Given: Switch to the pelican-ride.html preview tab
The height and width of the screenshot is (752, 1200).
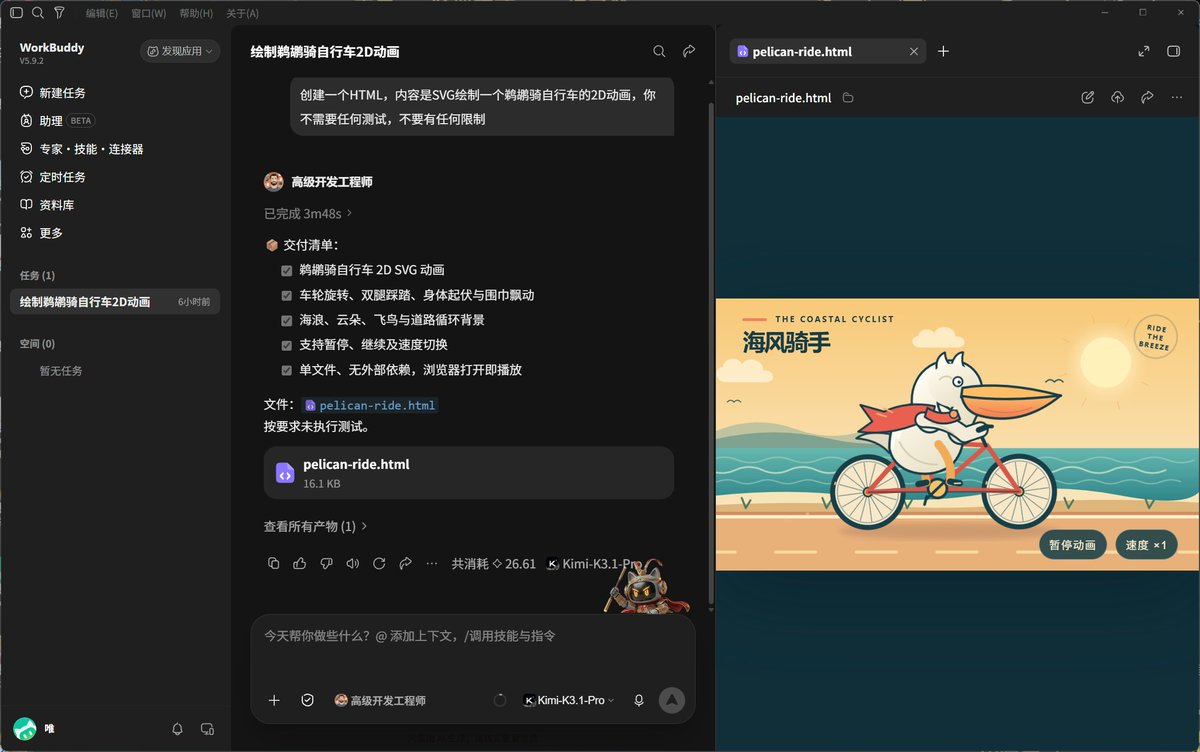Looking at the screenshot, I should point(826,51).
